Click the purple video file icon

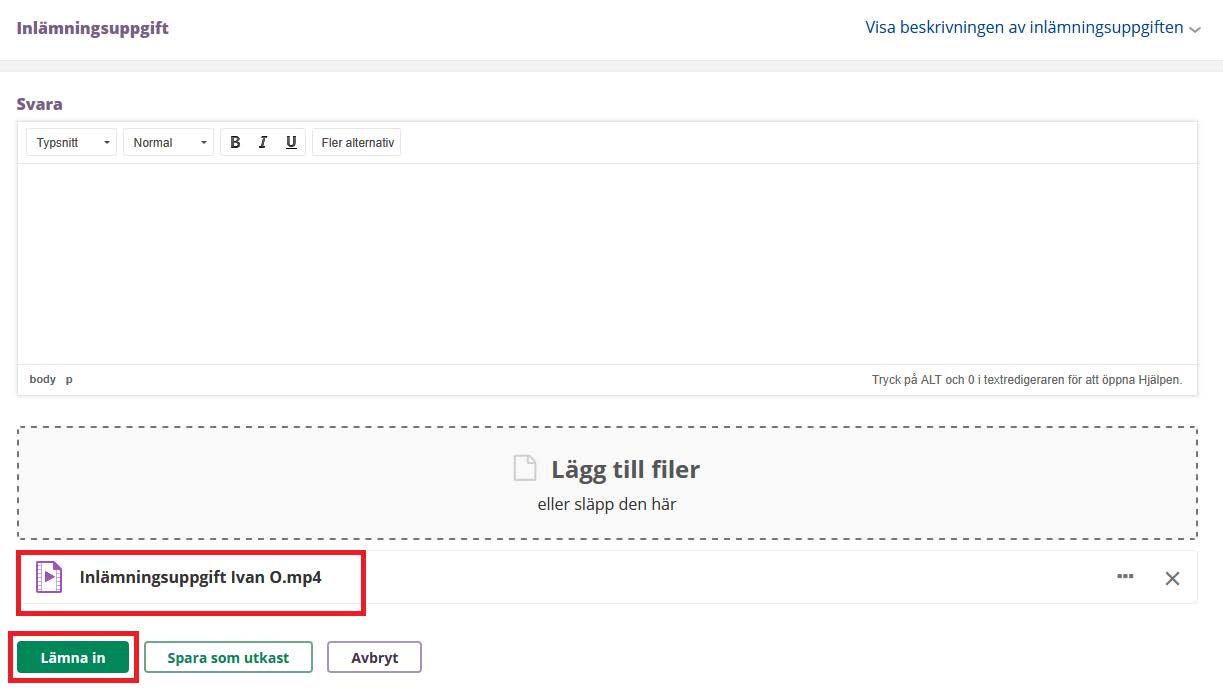pyautogui.click(x=48, y=577)
